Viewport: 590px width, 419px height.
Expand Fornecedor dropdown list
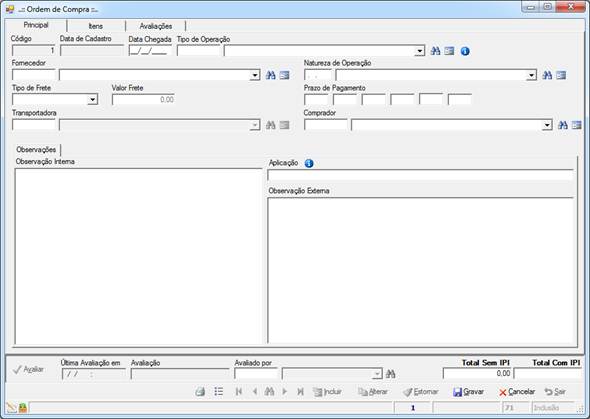tap(255, 75)
